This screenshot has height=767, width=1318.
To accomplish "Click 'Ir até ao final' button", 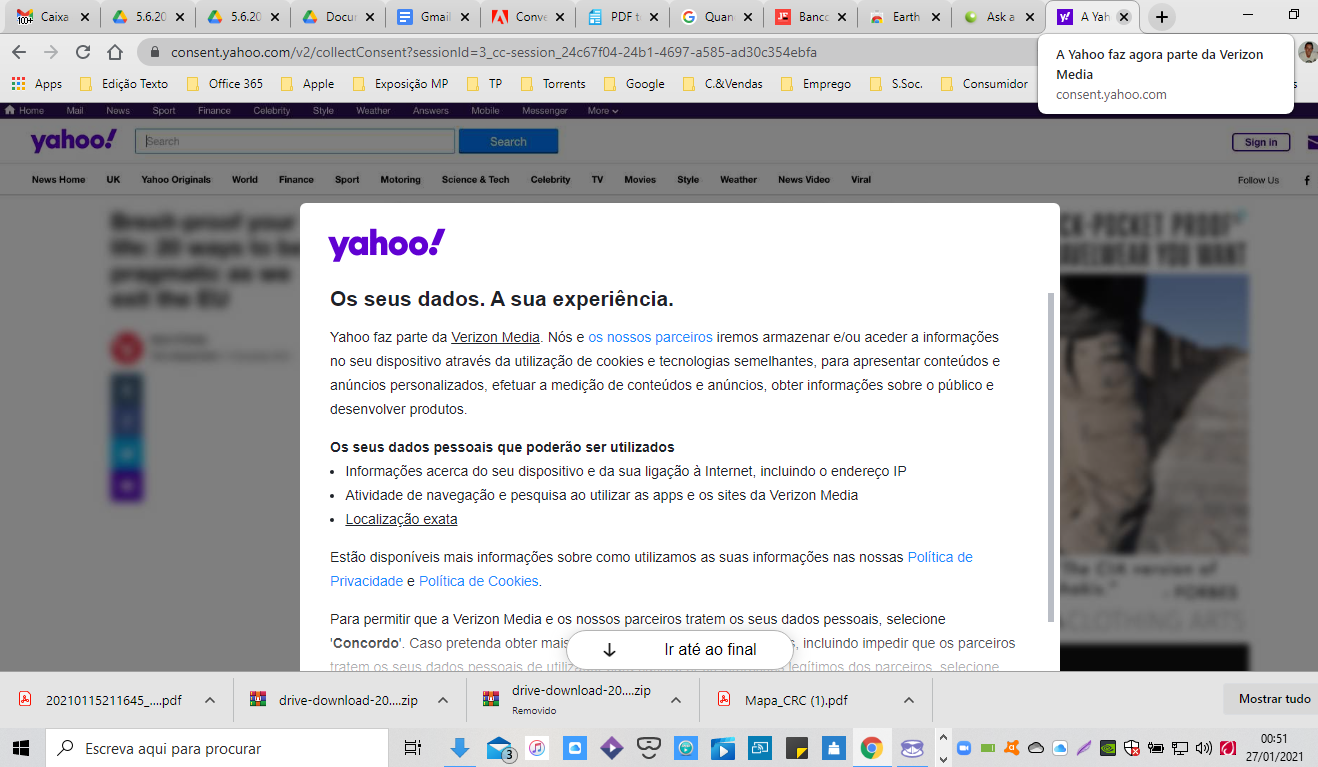I will click(x=680, y=649).
